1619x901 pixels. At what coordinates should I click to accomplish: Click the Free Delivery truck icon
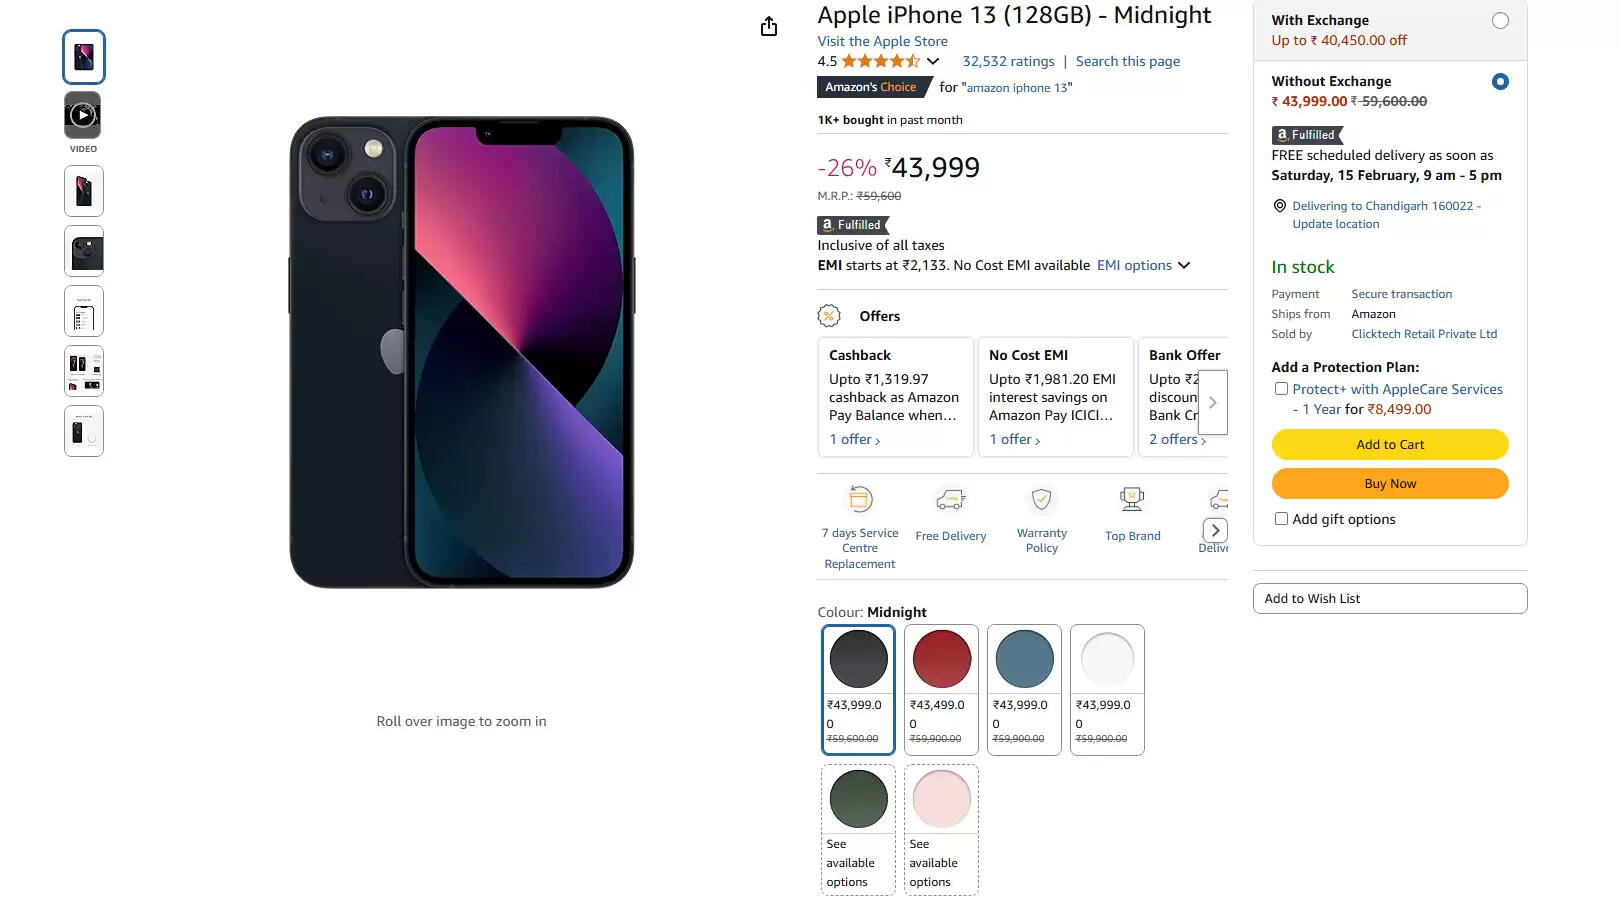click(950, 498)
